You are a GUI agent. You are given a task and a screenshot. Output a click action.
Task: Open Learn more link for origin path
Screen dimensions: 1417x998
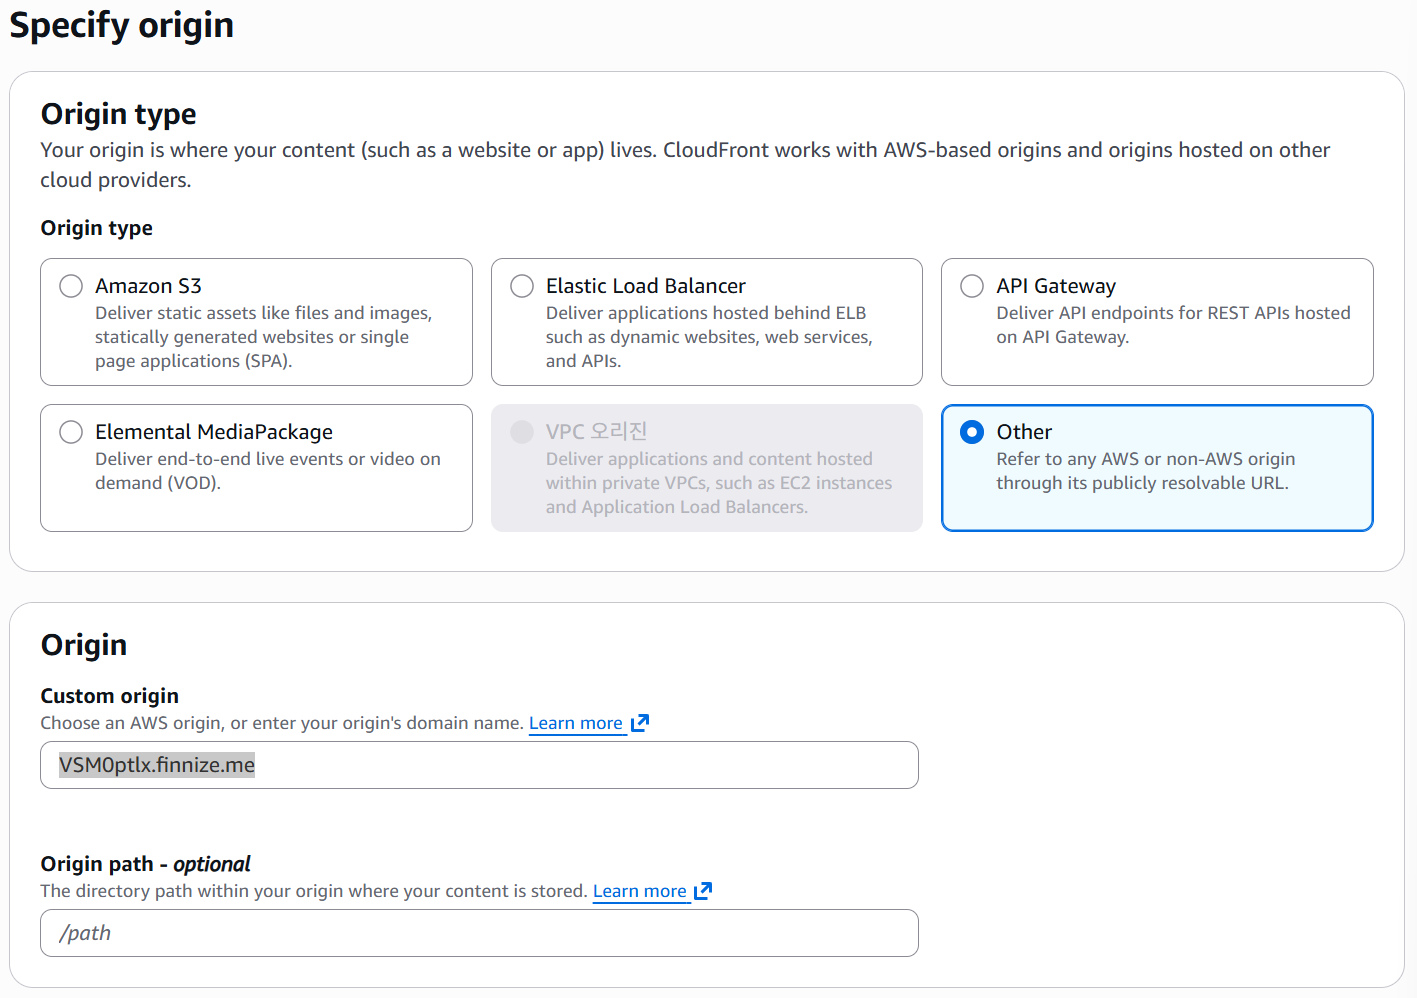[x=639, y=891]
